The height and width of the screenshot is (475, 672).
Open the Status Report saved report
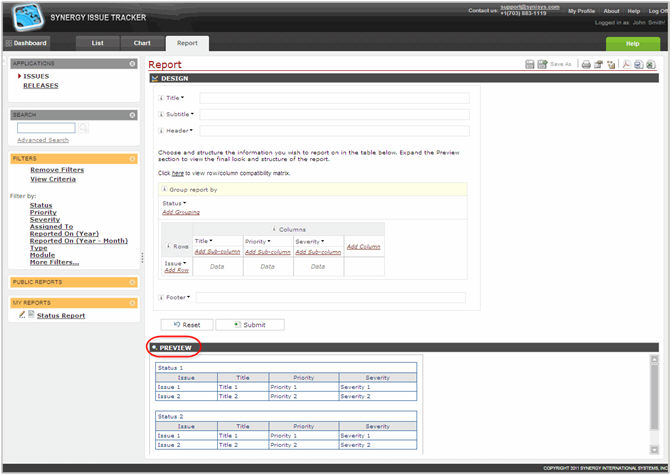(x=61, y=316)
